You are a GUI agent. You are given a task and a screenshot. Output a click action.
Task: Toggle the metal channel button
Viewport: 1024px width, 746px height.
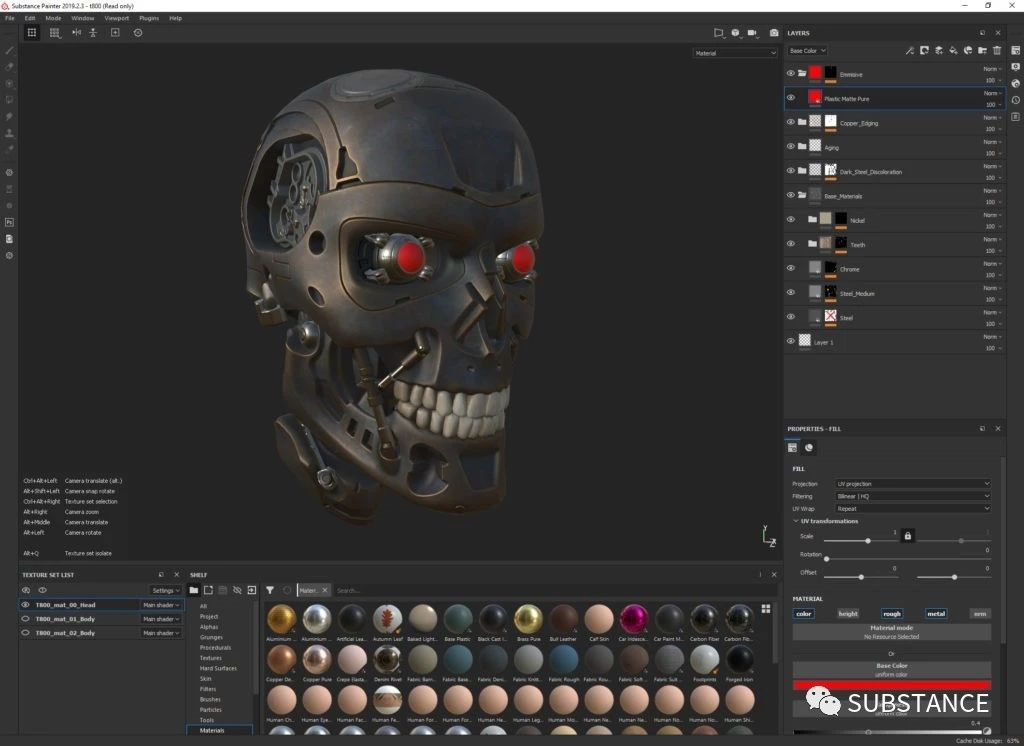936,613
